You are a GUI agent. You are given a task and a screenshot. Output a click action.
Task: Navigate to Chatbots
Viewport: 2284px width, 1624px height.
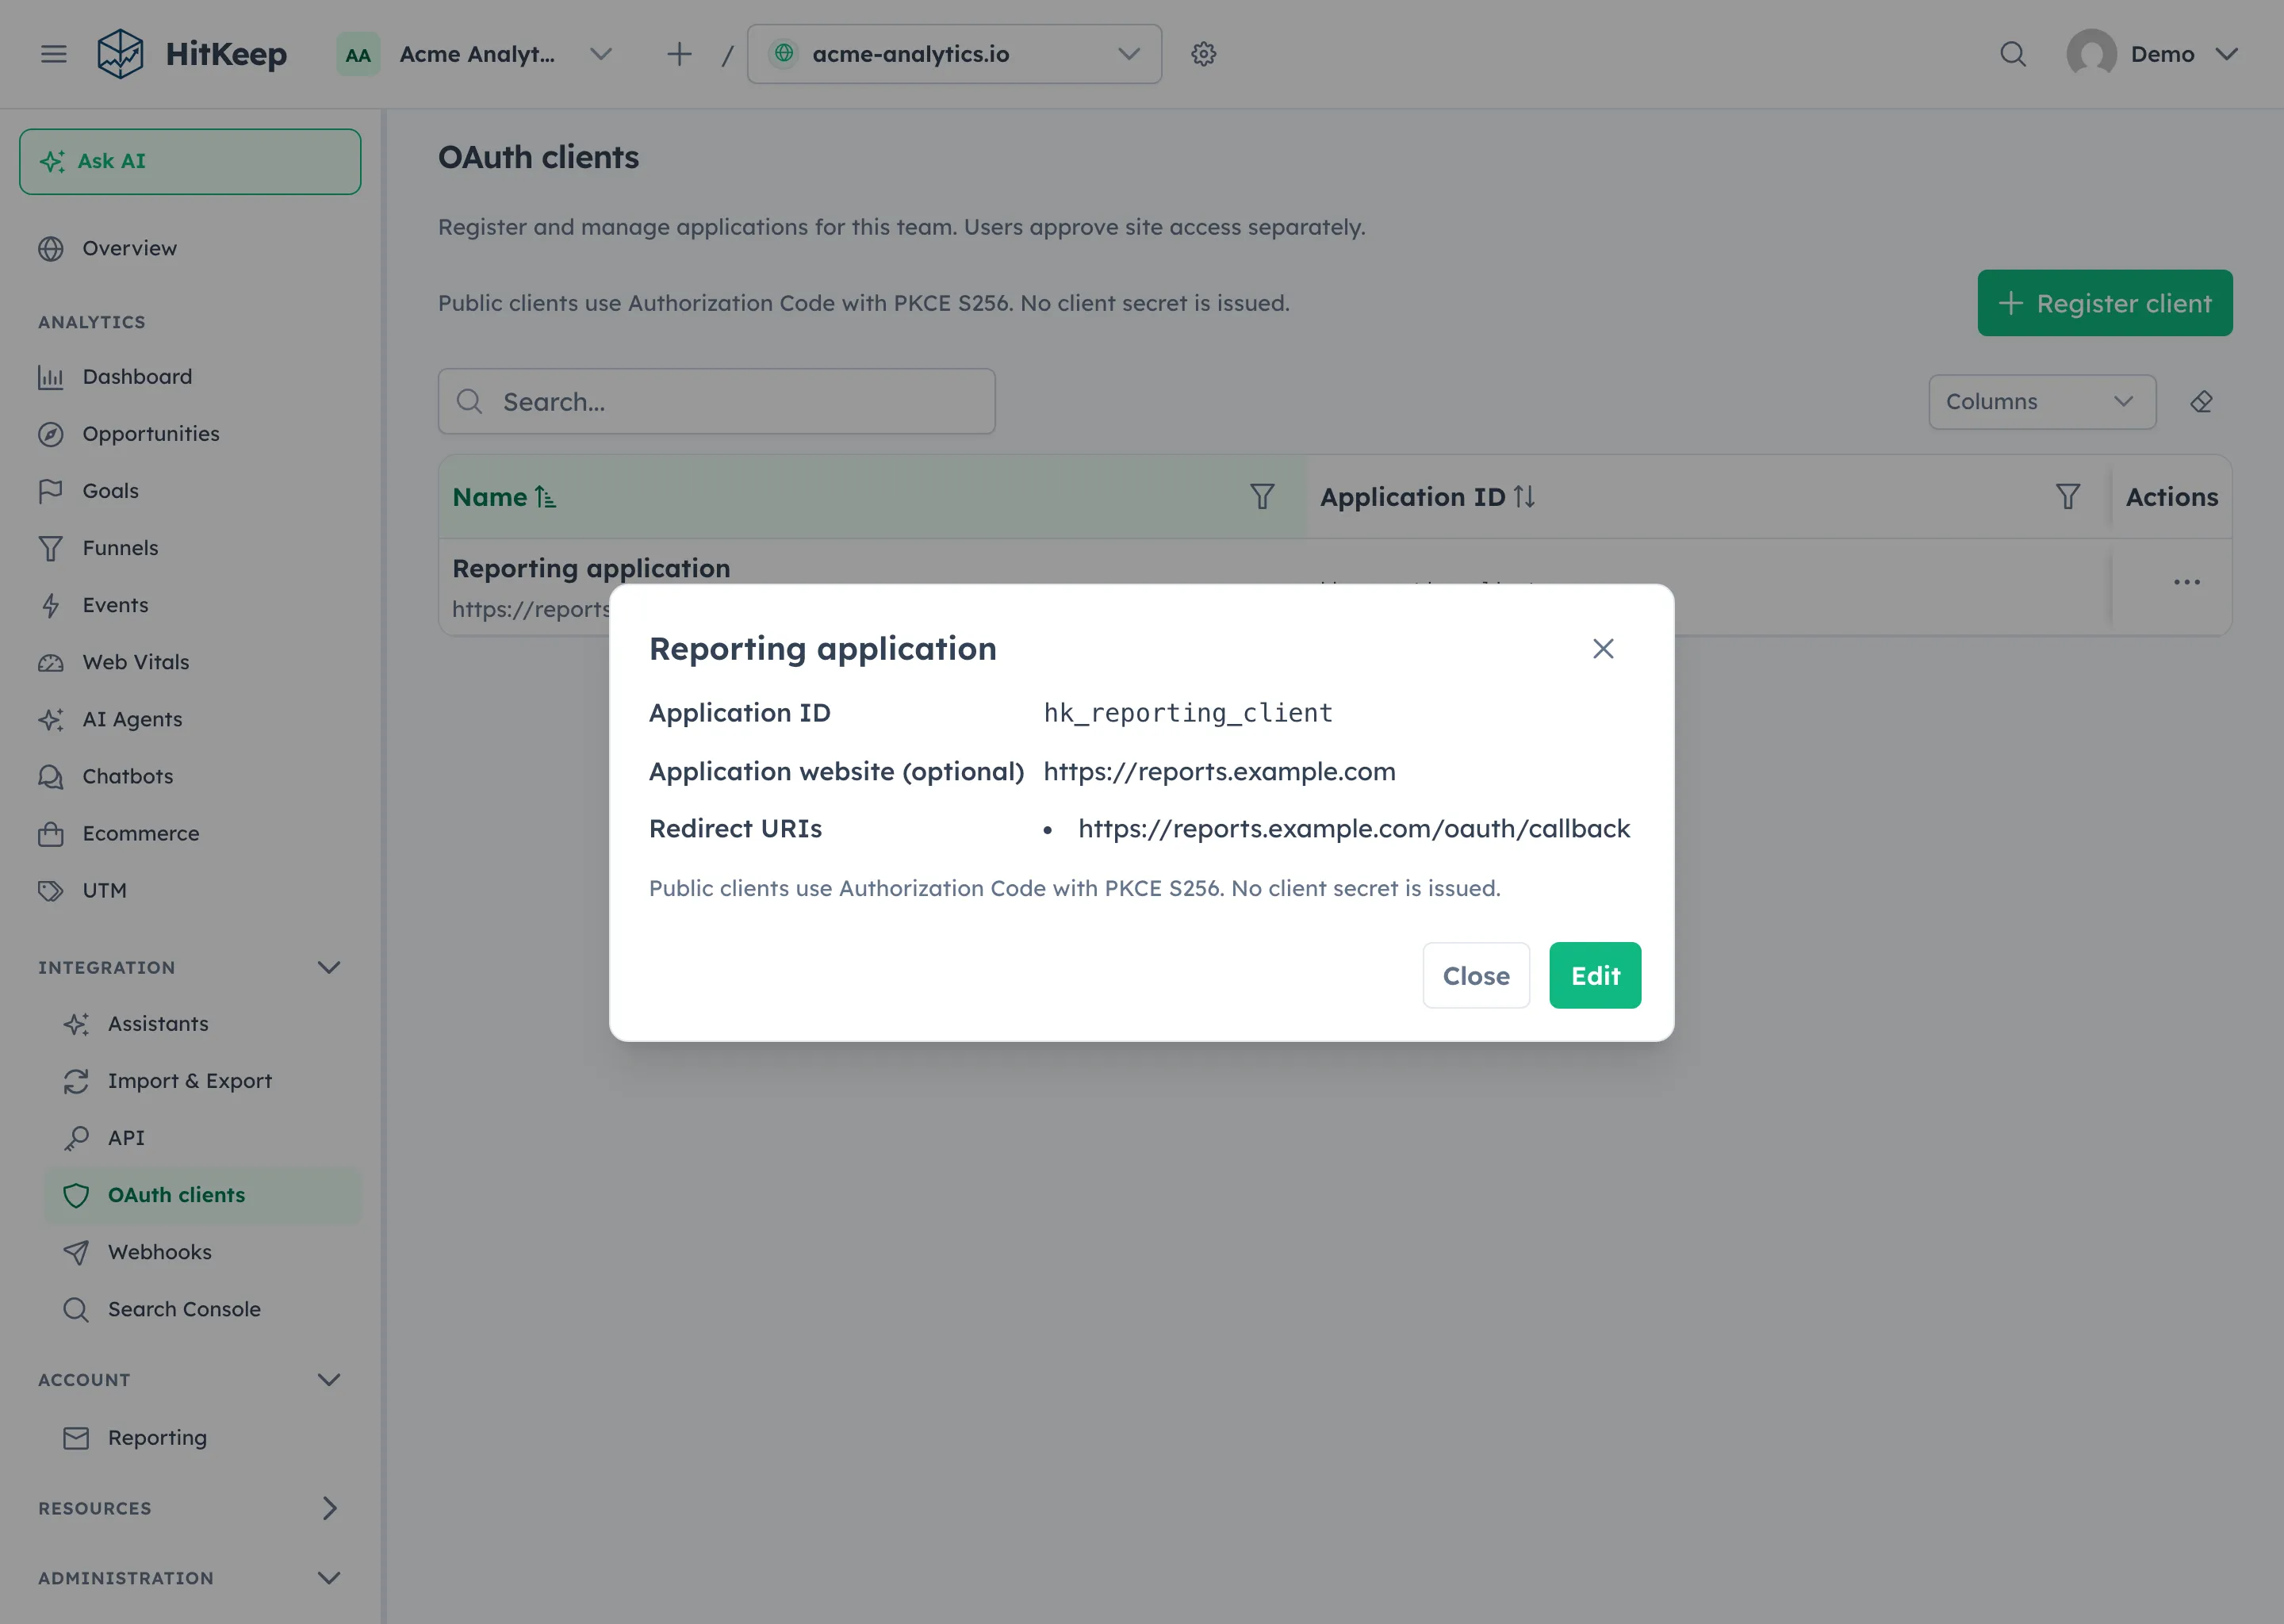(x=190, y=776)
